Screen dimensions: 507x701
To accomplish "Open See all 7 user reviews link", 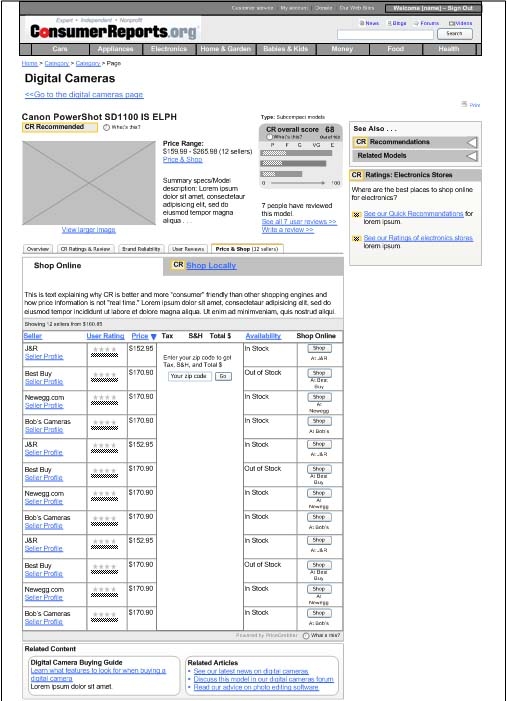I will (299, 222).
